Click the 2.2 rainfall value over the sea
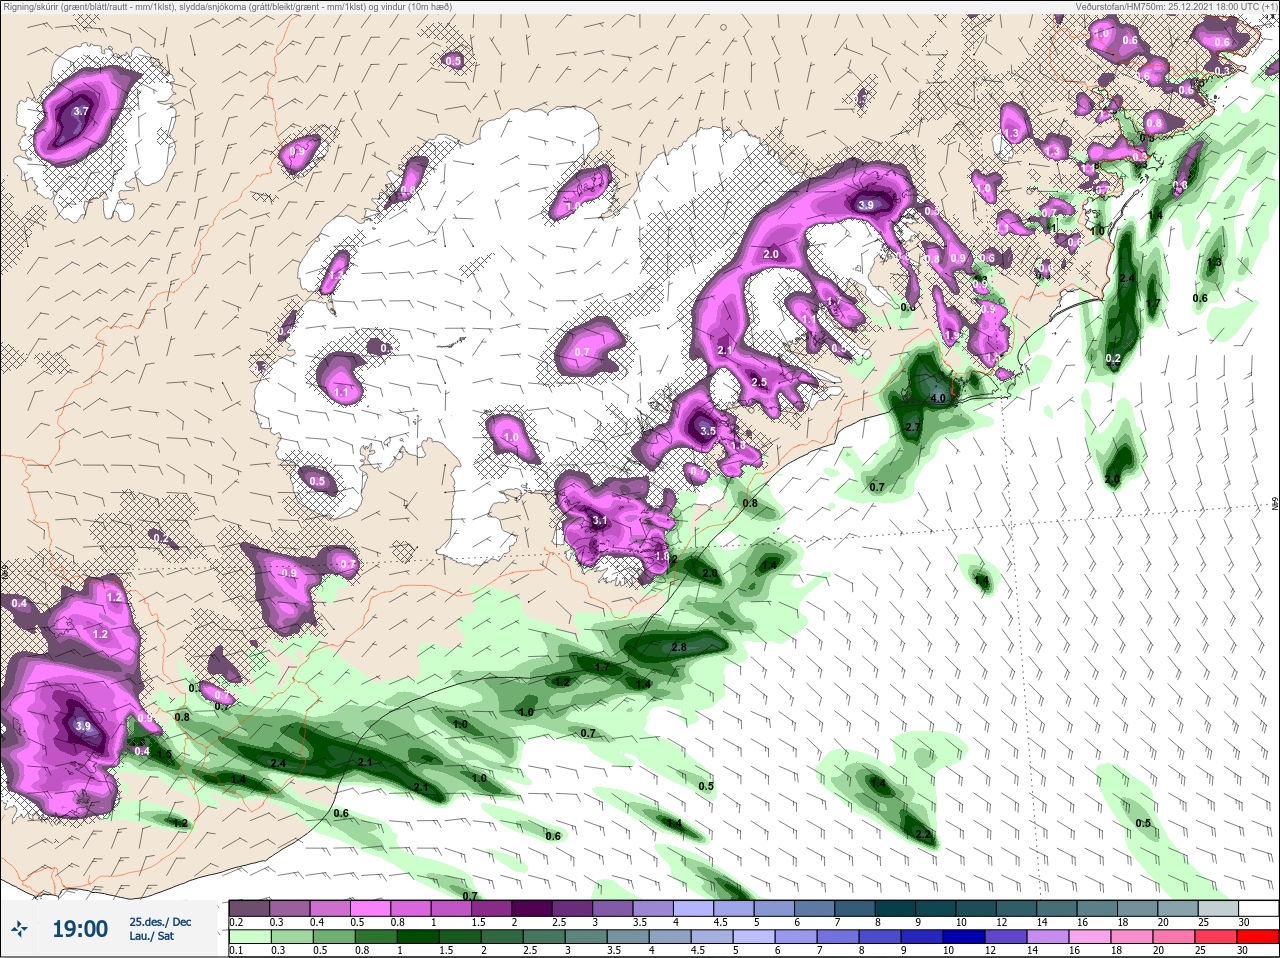This screenshot has height=958, width=1280. click(x=923, y=834)
